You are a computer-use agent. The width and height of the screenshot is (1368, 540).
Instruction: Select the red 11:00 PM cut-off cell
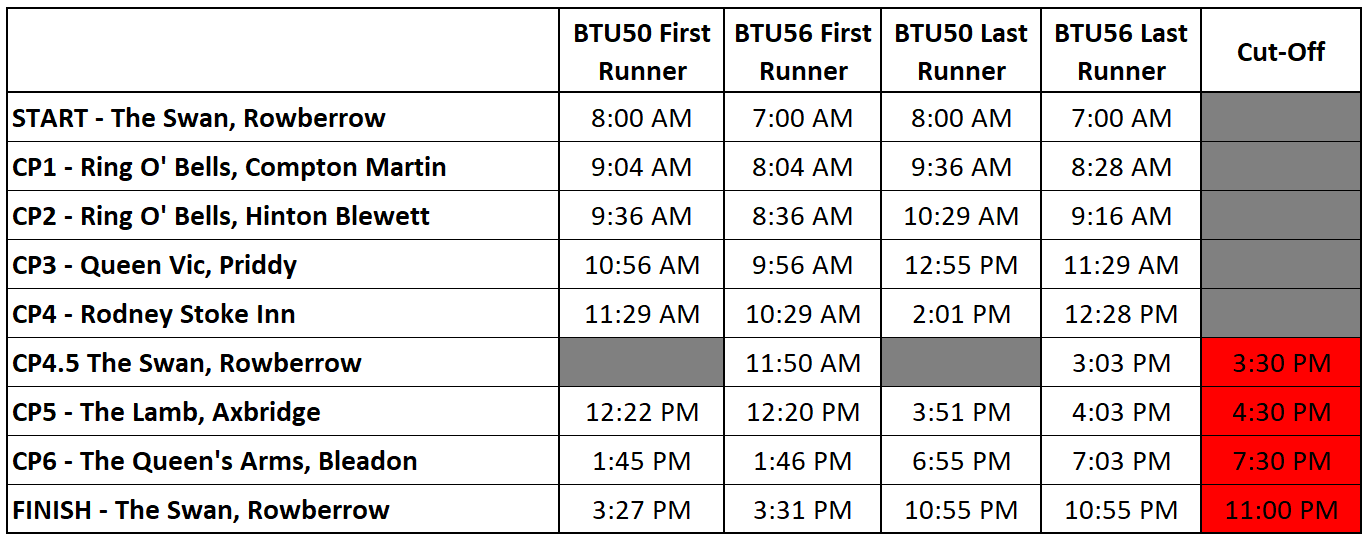tap(1281, 510)
